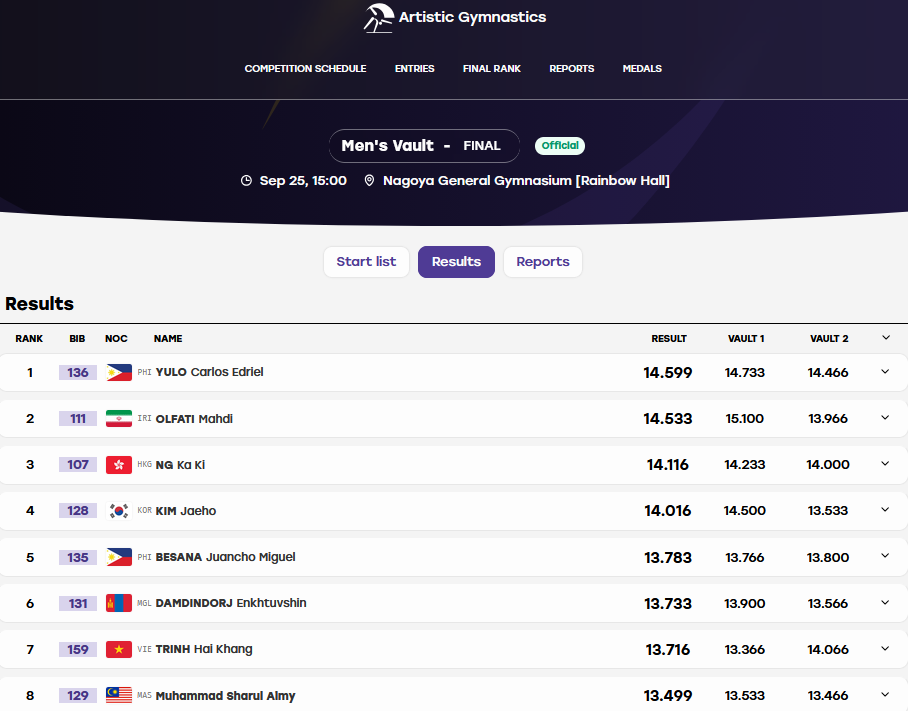This screenshot has width=908, height=711.
Task: Click the location pin icon near Nagoya
Action: pyautogui.click(x=369, y=181)
